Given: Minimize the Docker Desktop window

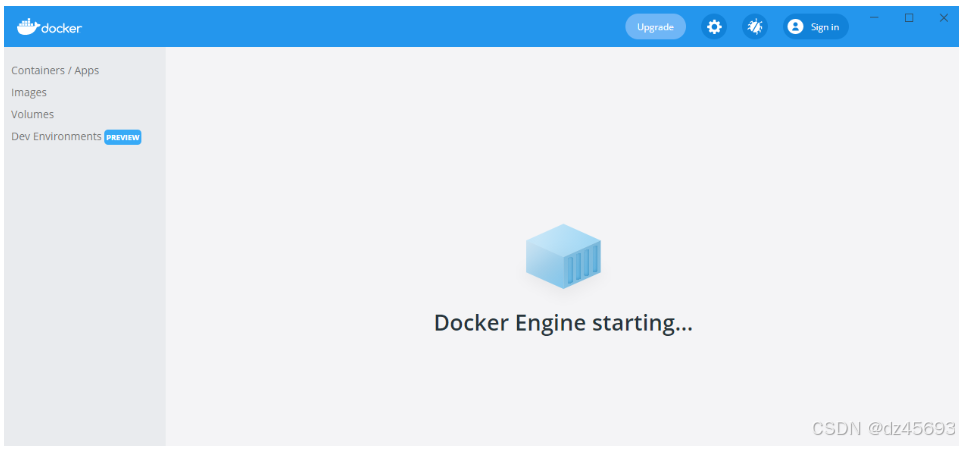Looking at the screenshot, I should point(874,18).
